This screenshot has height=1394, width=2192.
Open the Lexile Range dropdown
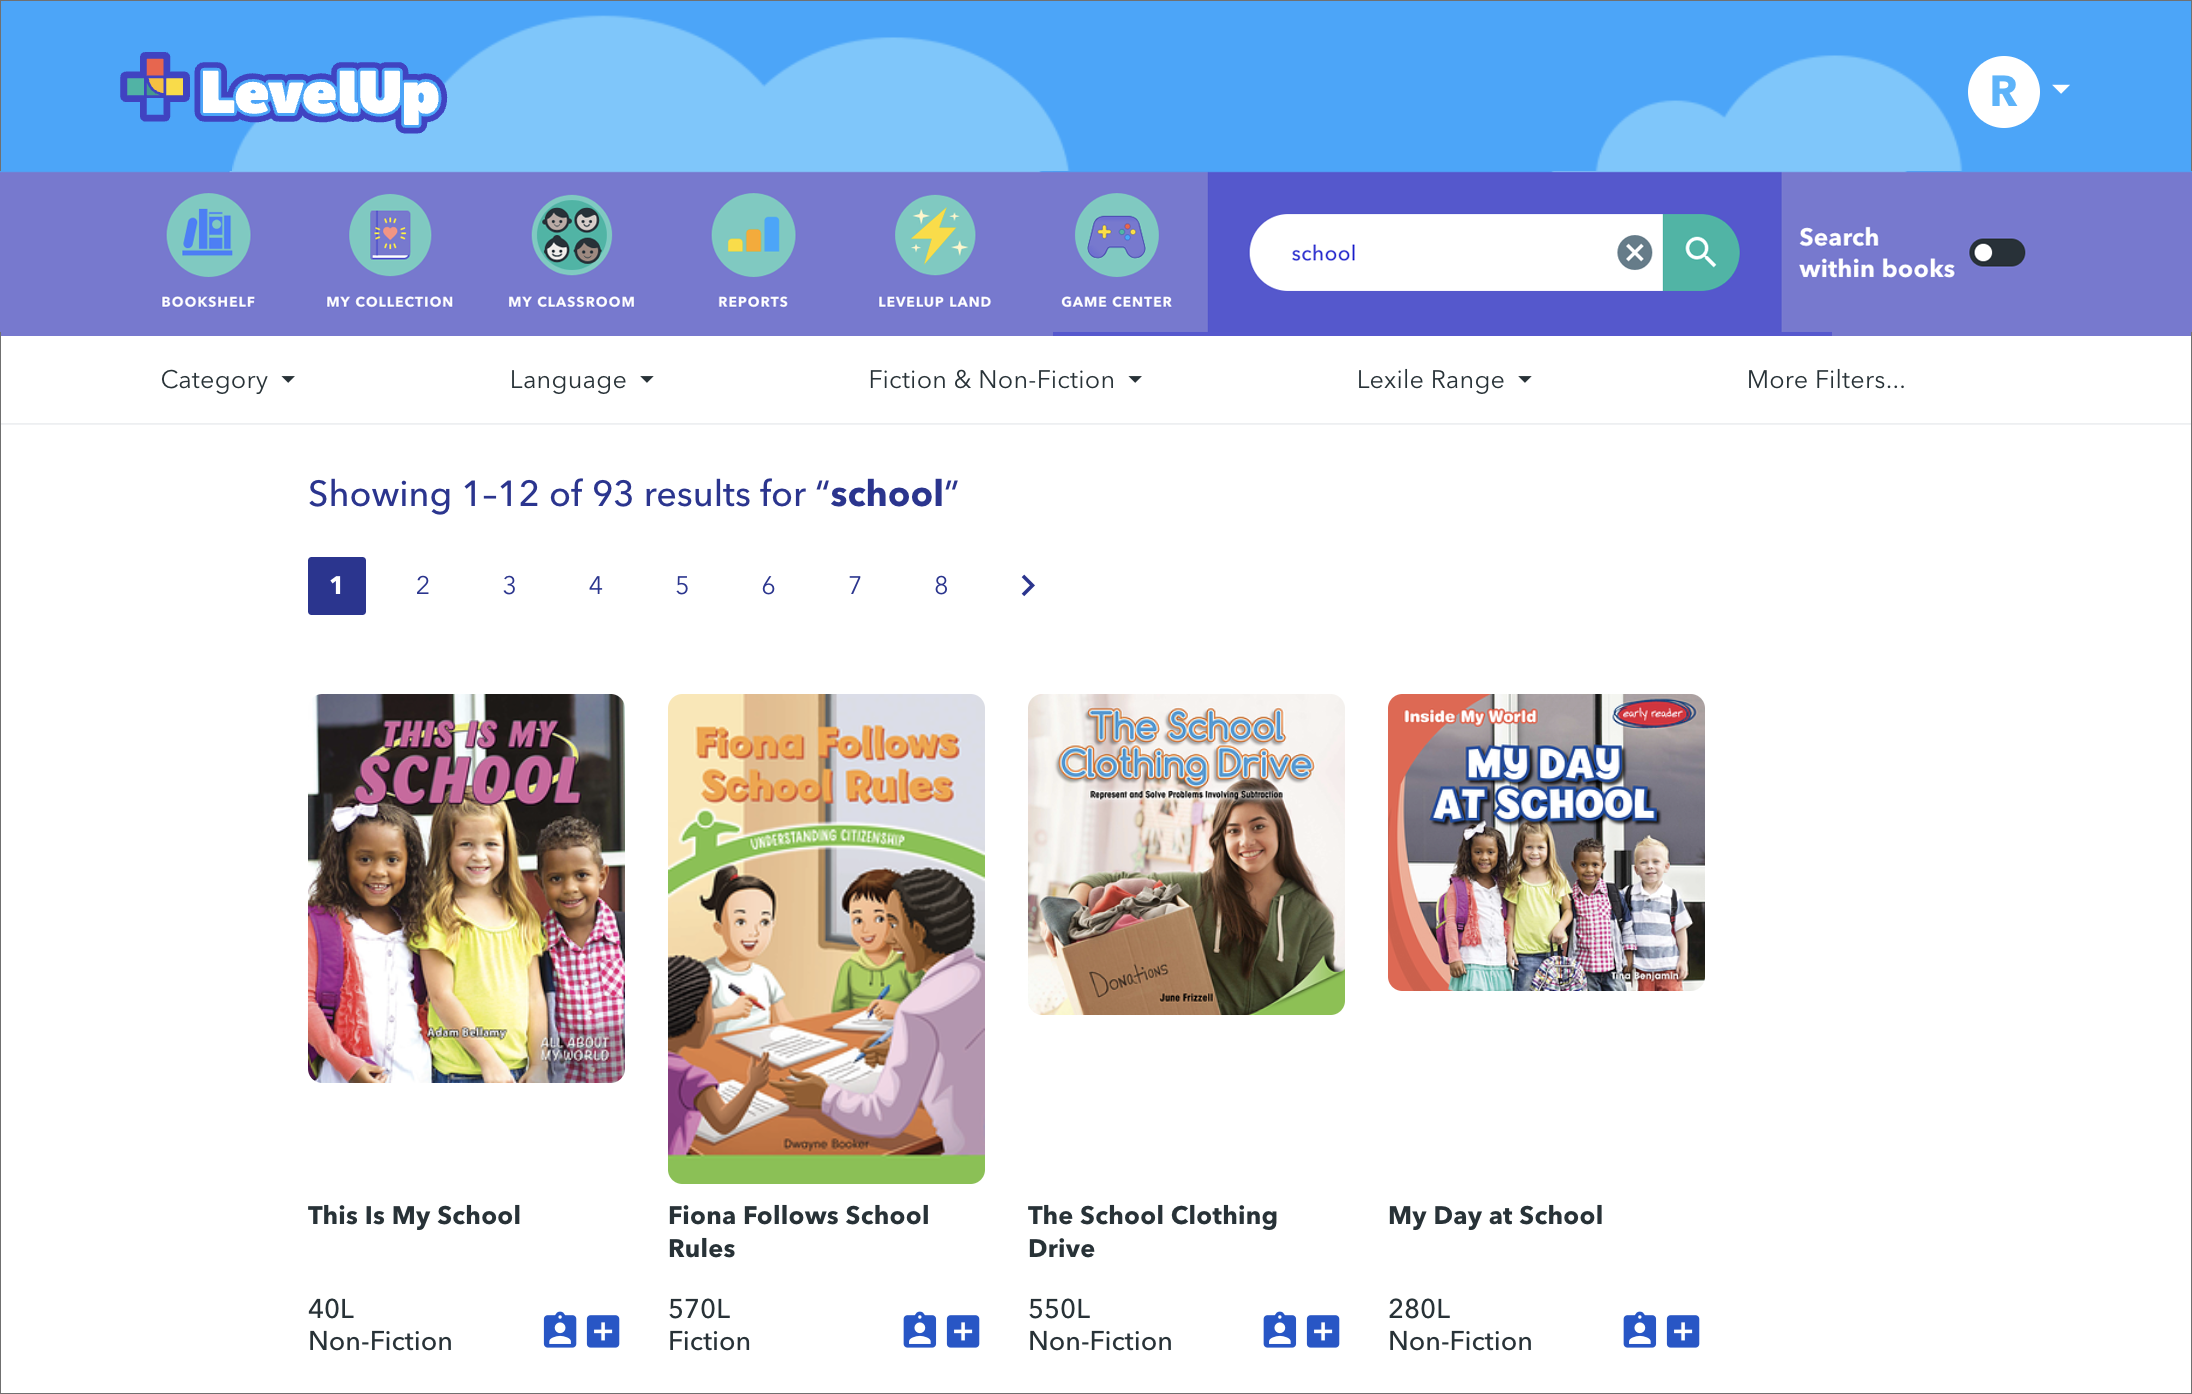tap(1443, 380)
